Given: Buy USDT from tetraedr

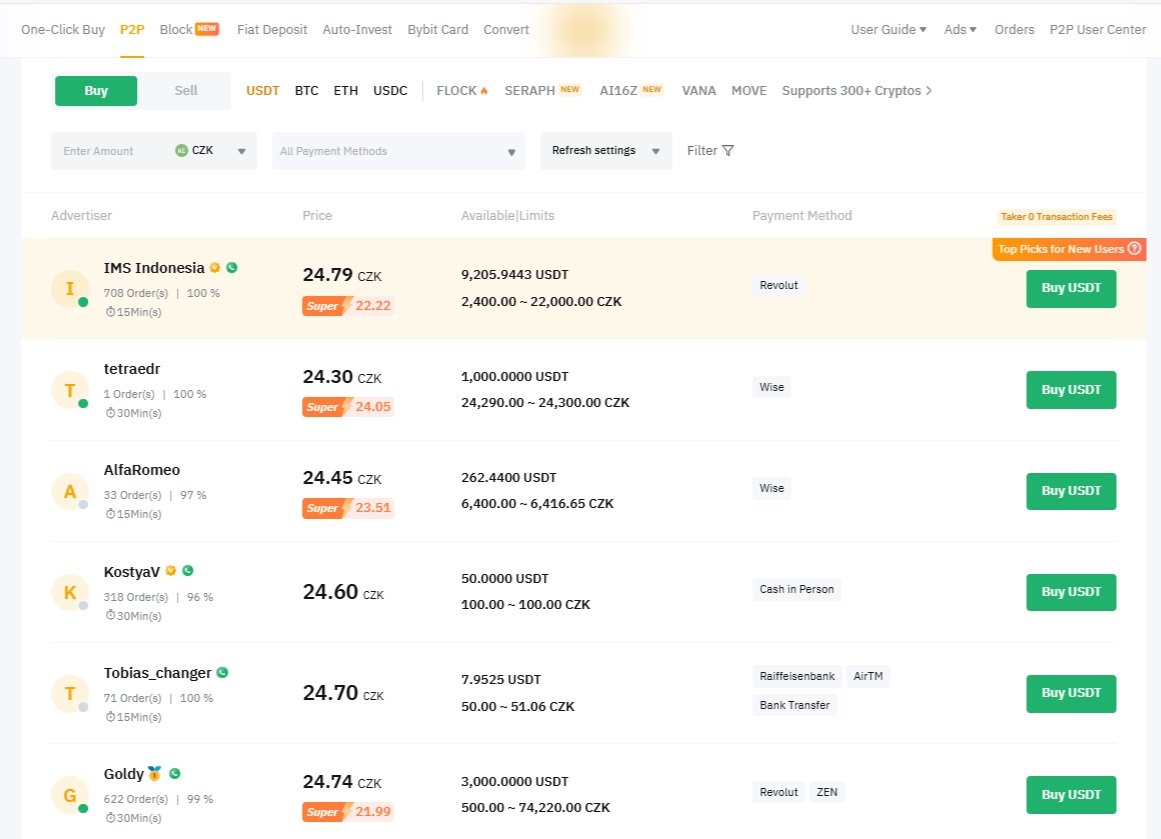Looking at the screenshot, I should click(1071, 390).
